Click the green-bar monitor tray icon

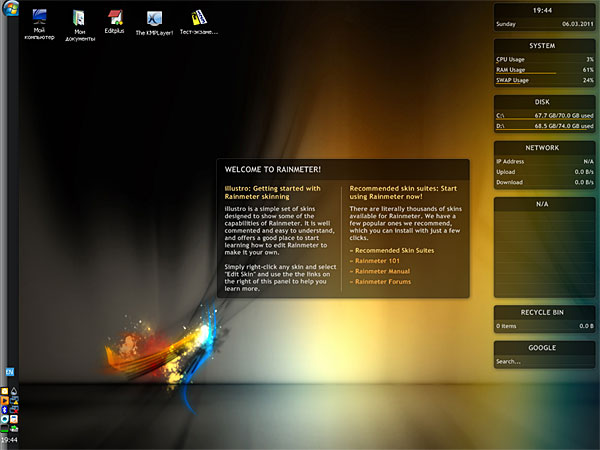point(5,429)
